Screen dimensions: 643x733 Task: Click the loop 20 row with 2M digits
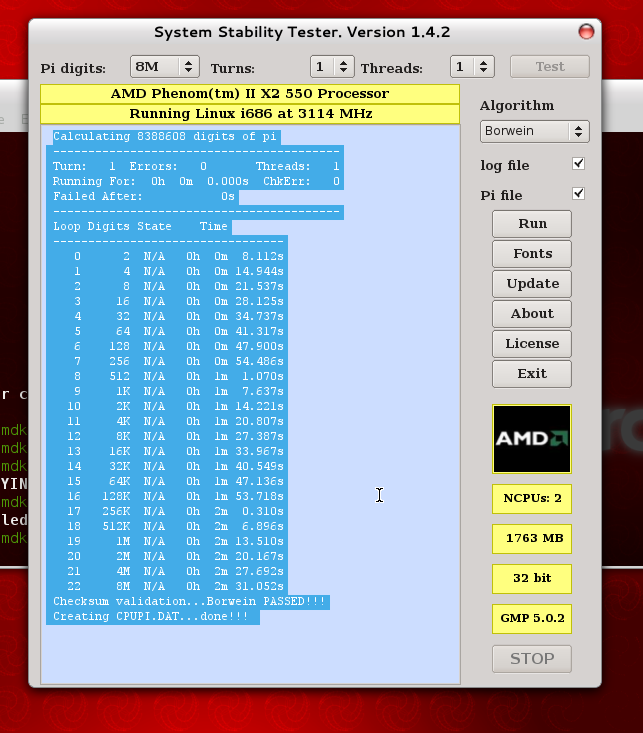(167, 556)
